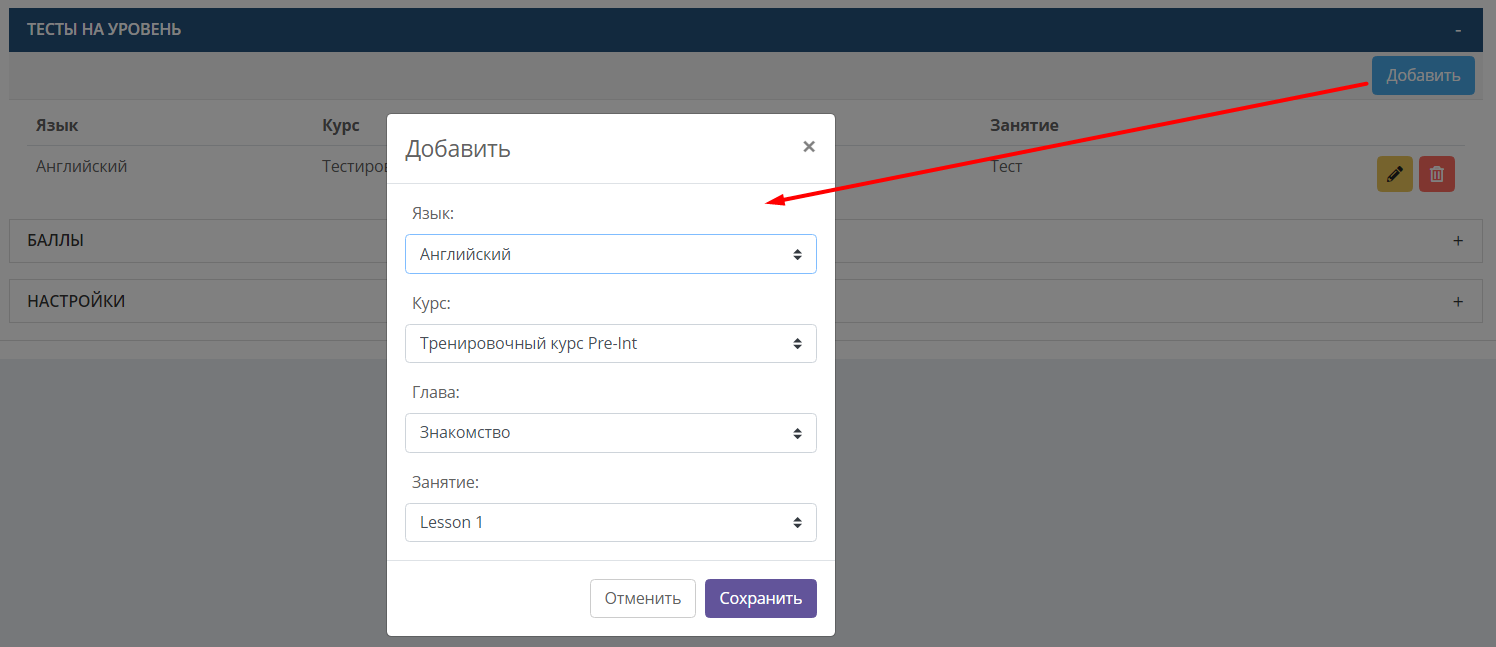1496x647 pixels.
Task: Click the blue Добавить button
Action: [x=1423, y=76]
